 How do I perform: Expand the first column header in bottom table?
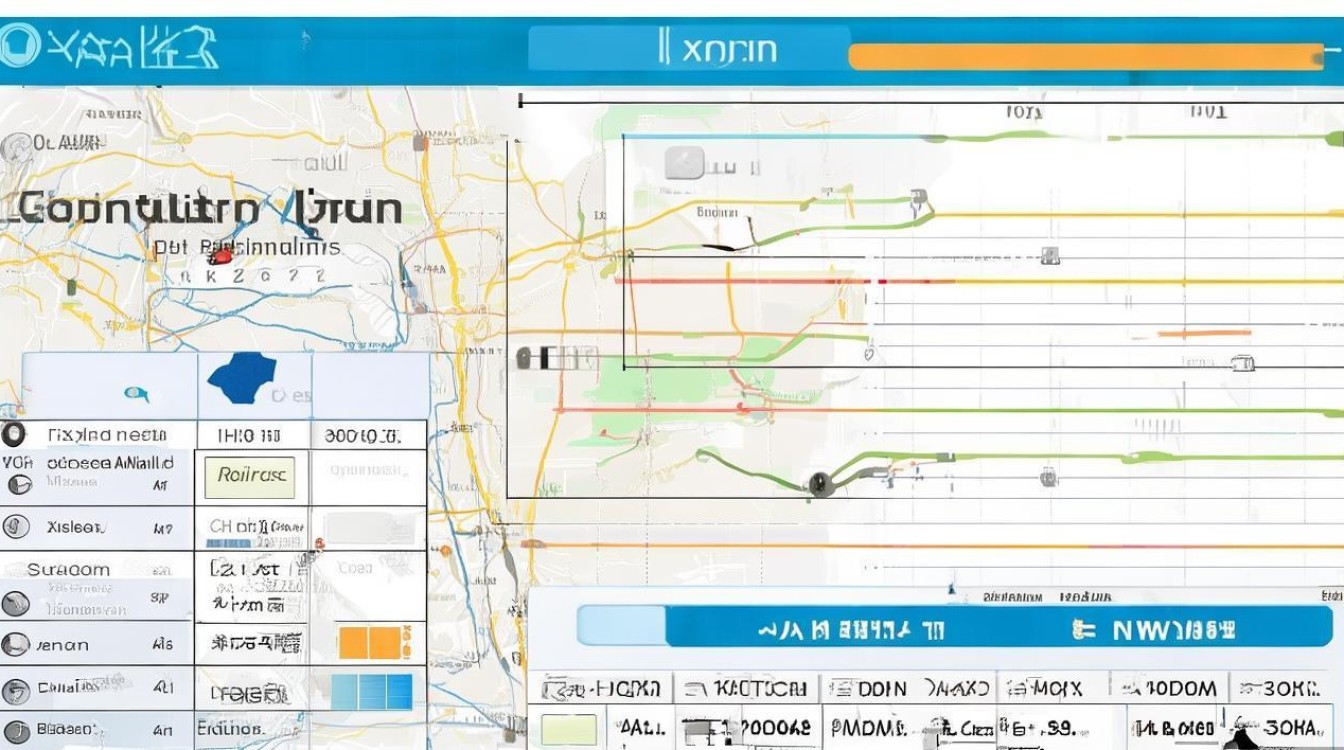point(600,688)
